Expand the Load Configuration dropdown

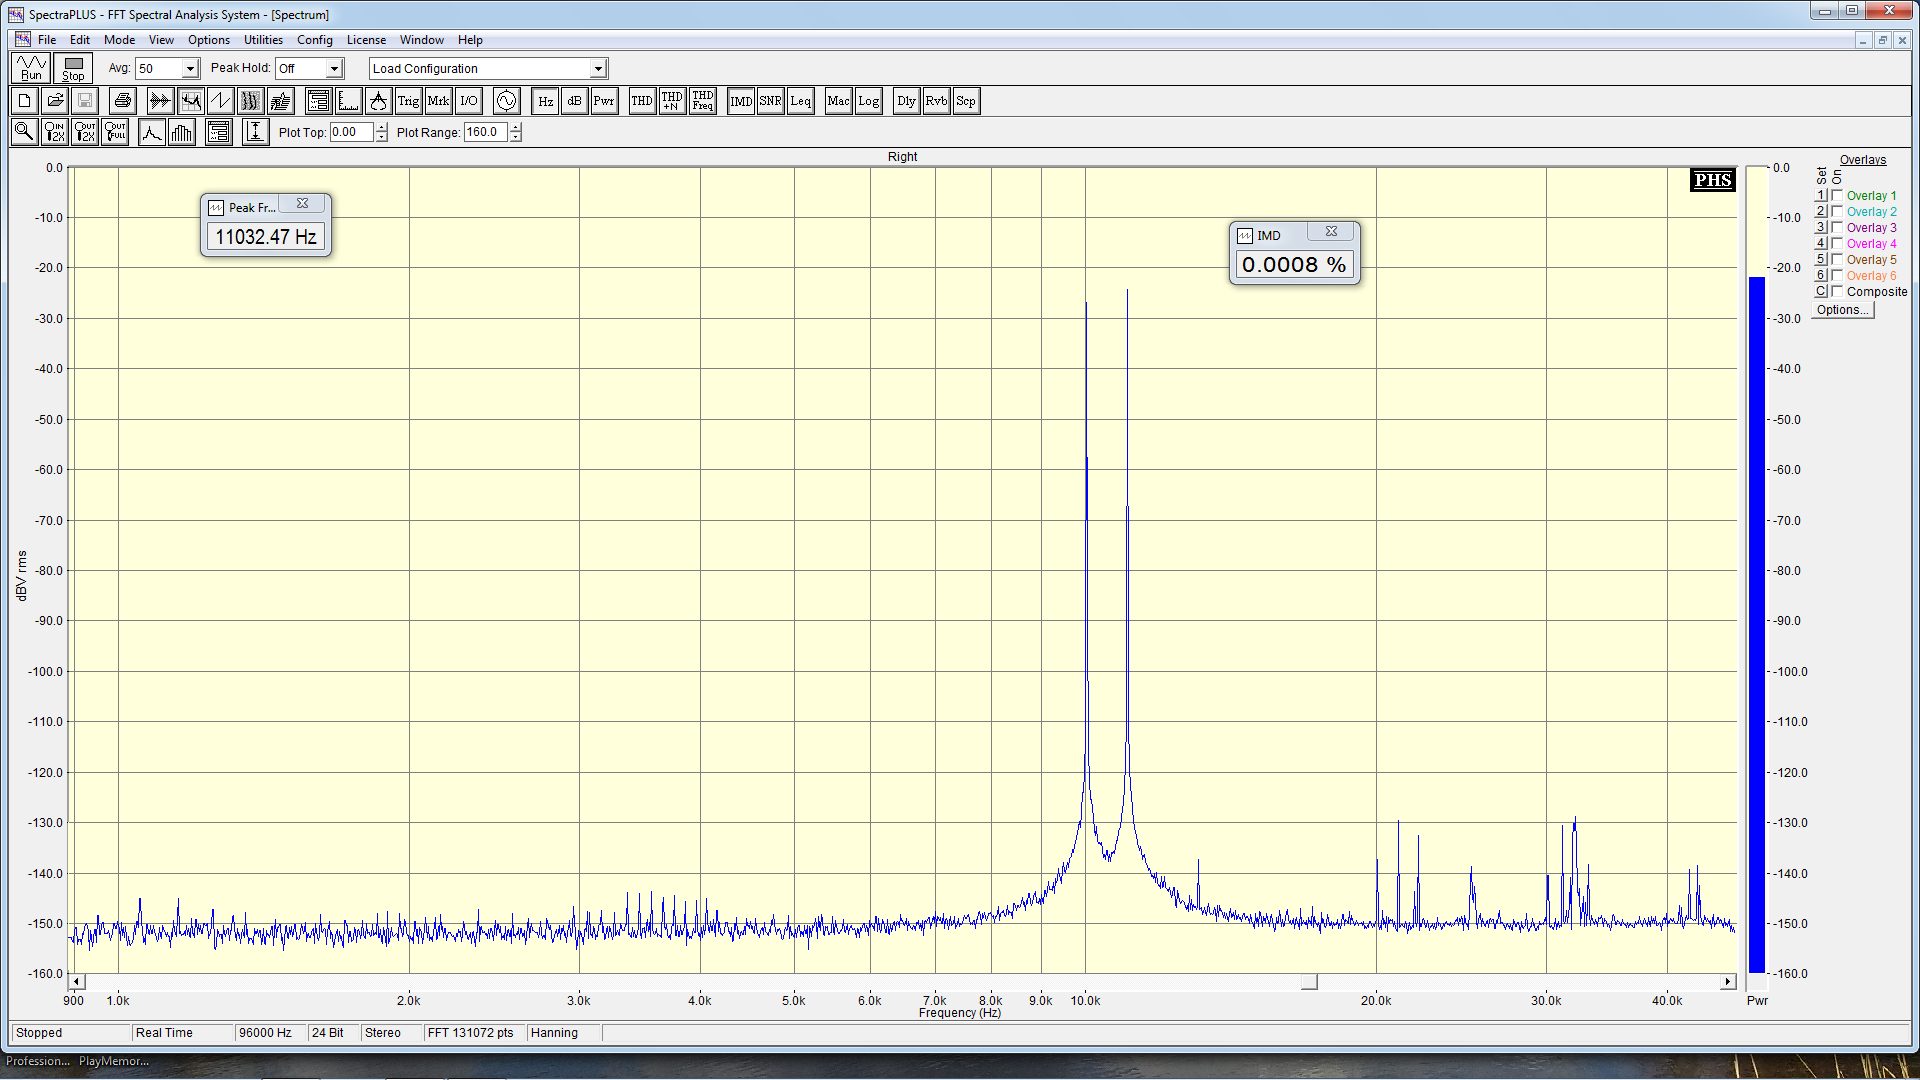[x=598, y=69]
